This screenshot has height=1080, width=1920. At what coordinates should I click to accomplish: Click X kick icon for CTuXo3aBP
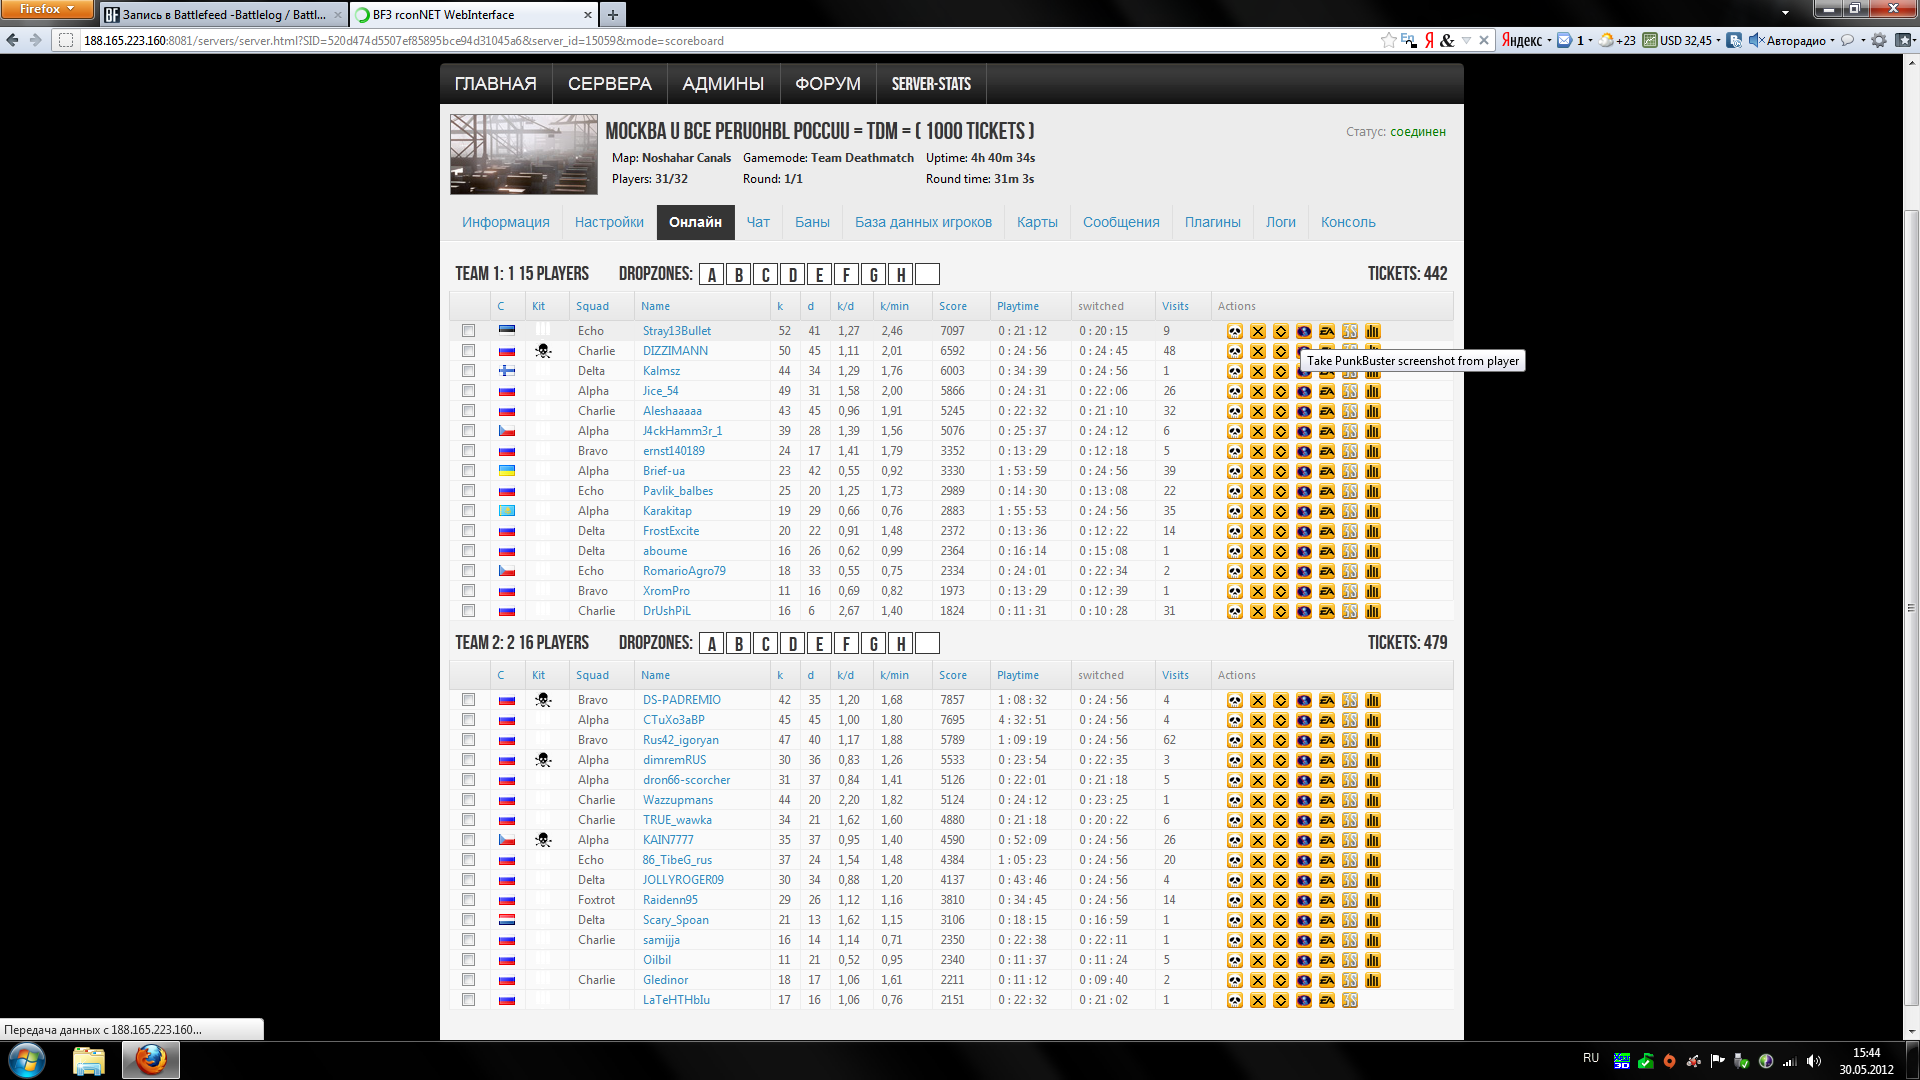1258,721
